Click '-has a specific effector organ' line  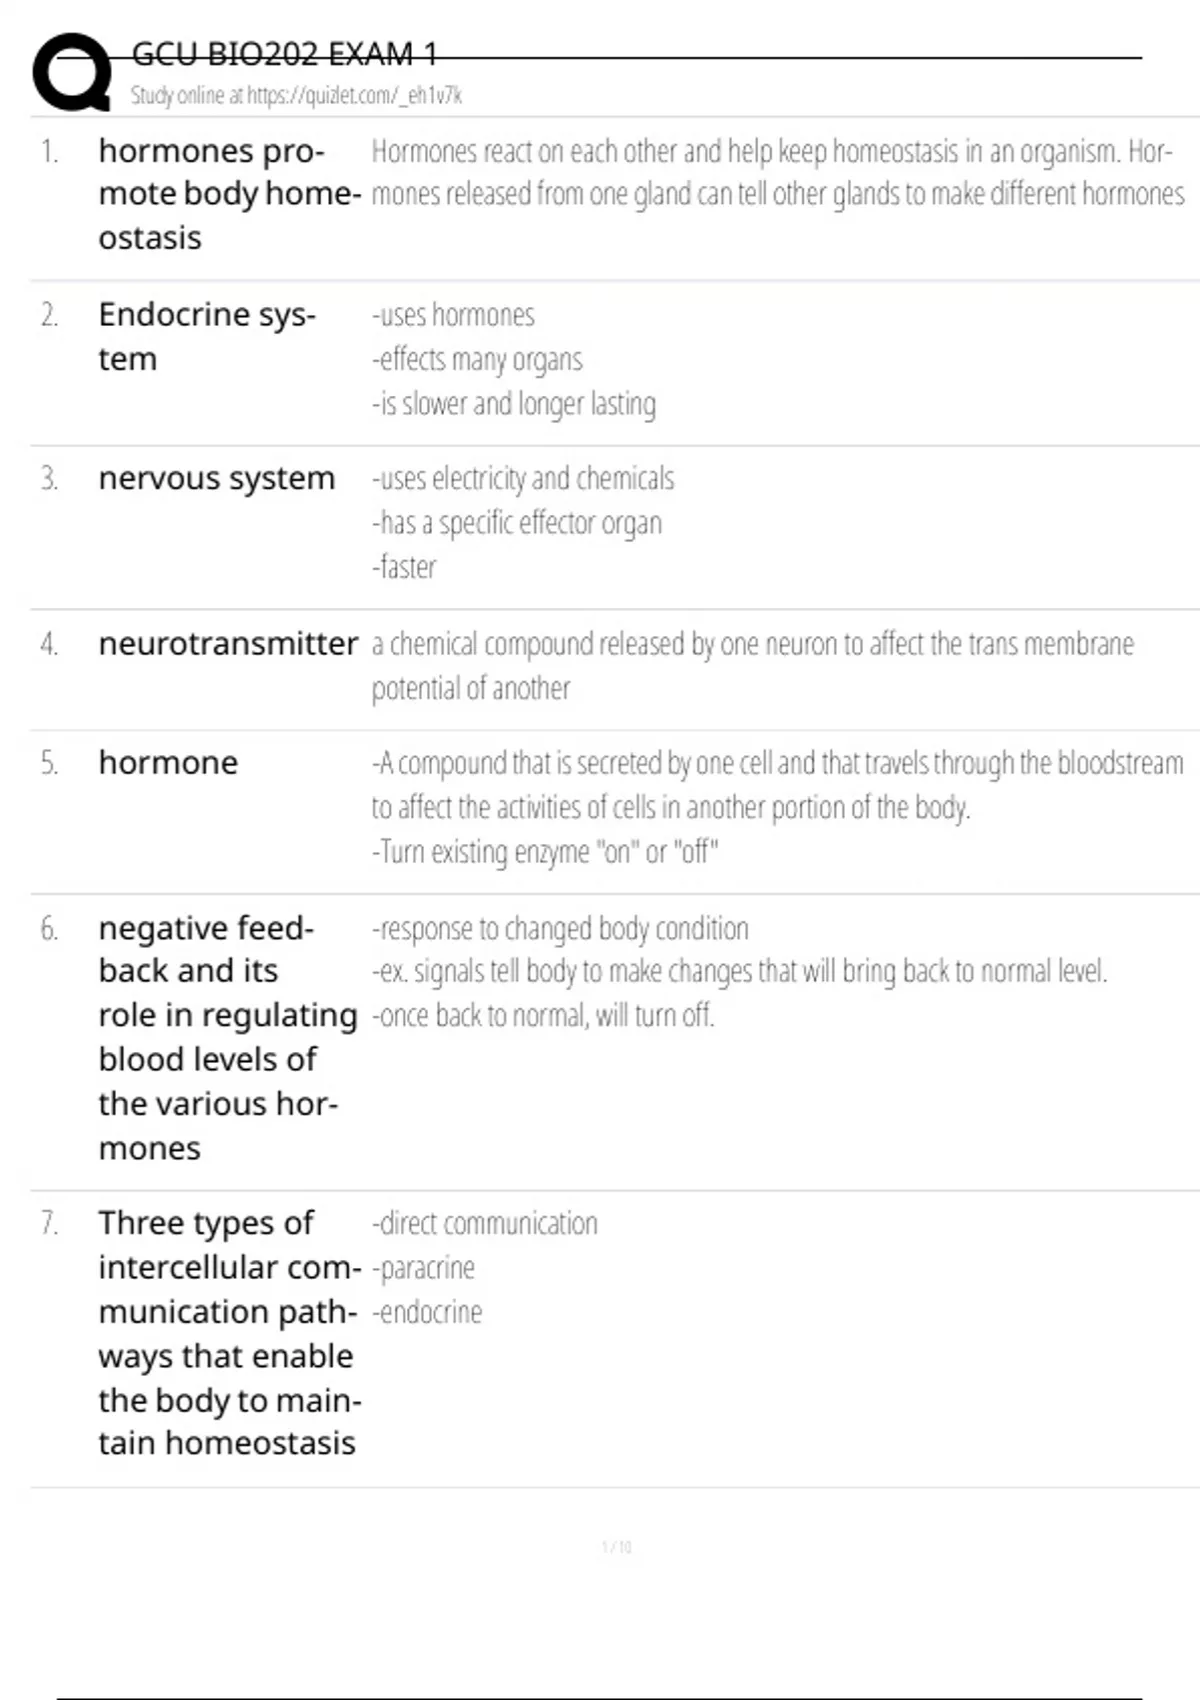(x=517, y=523)
